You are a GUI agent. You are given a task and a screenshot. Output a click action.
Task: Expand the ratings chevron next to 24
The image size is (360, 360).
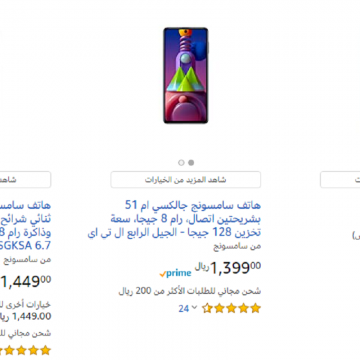(195, 308)
